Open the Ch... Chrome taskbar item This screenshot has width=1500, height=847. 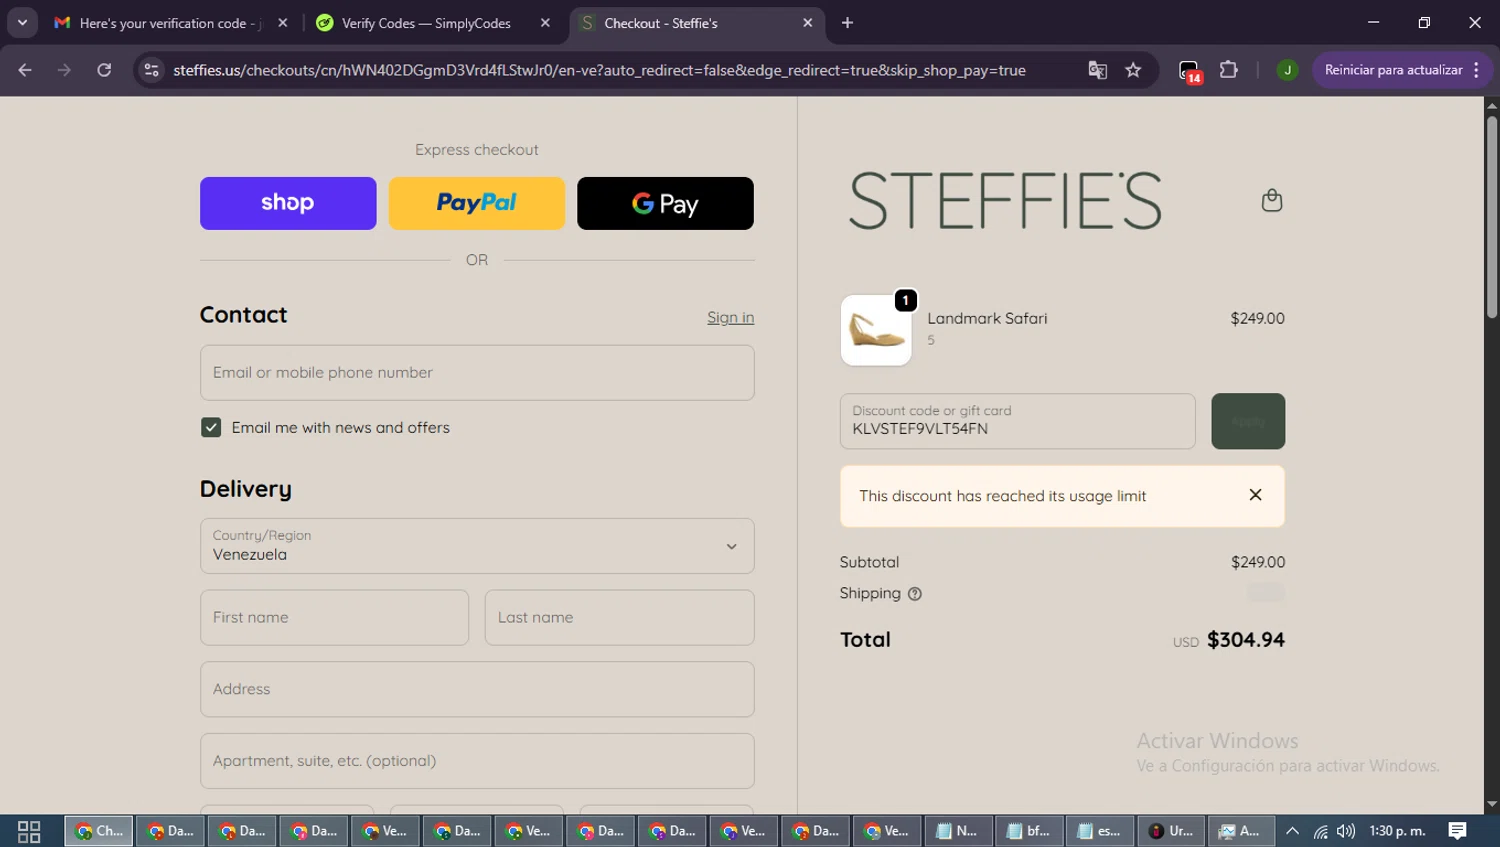(x=99, y=831)
